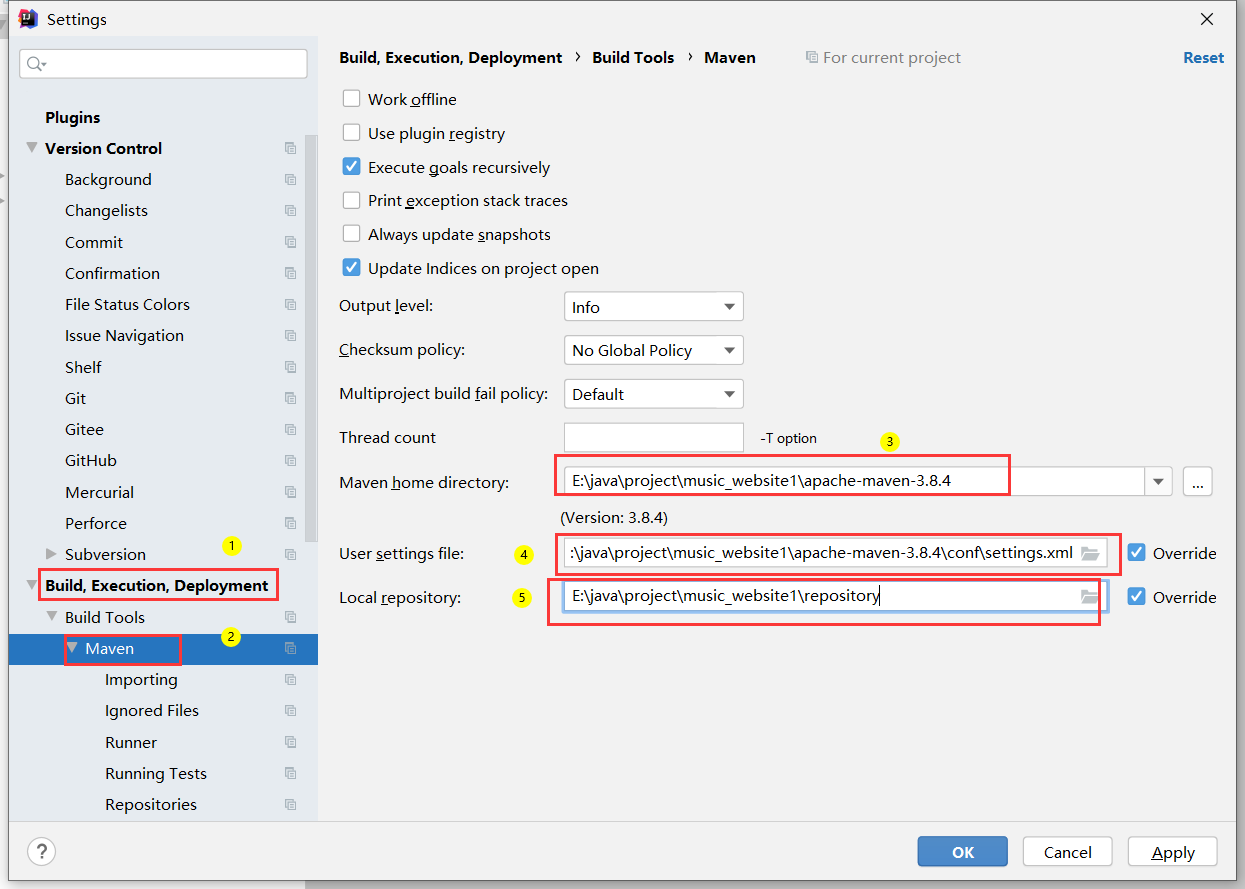
Task: Click the project-level icon in the Issue Navigation row
Action: [290, 336]
